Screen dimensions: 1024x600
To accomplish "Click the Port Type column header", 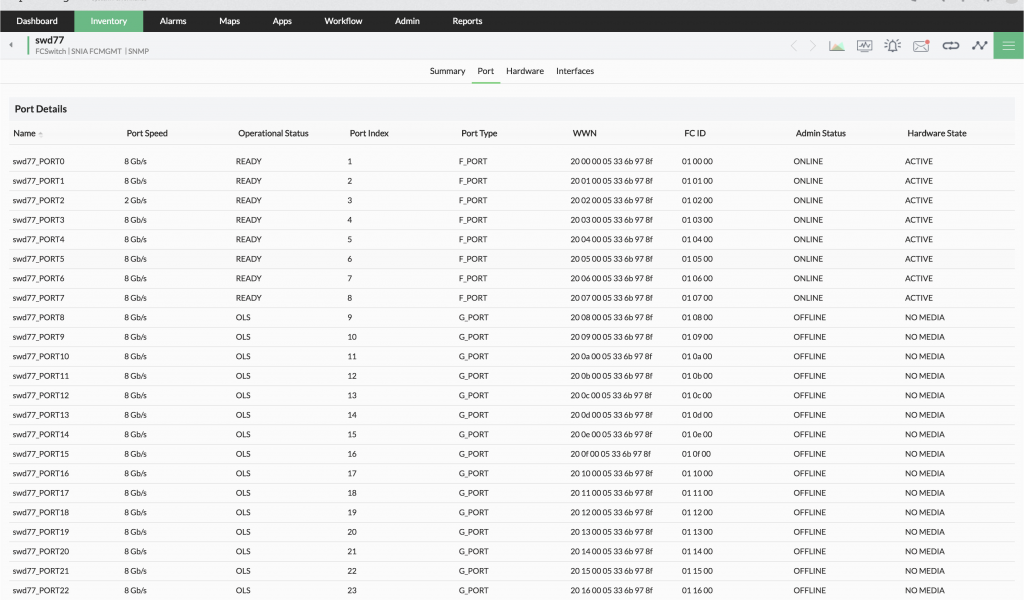I will [x=479, y=133].
